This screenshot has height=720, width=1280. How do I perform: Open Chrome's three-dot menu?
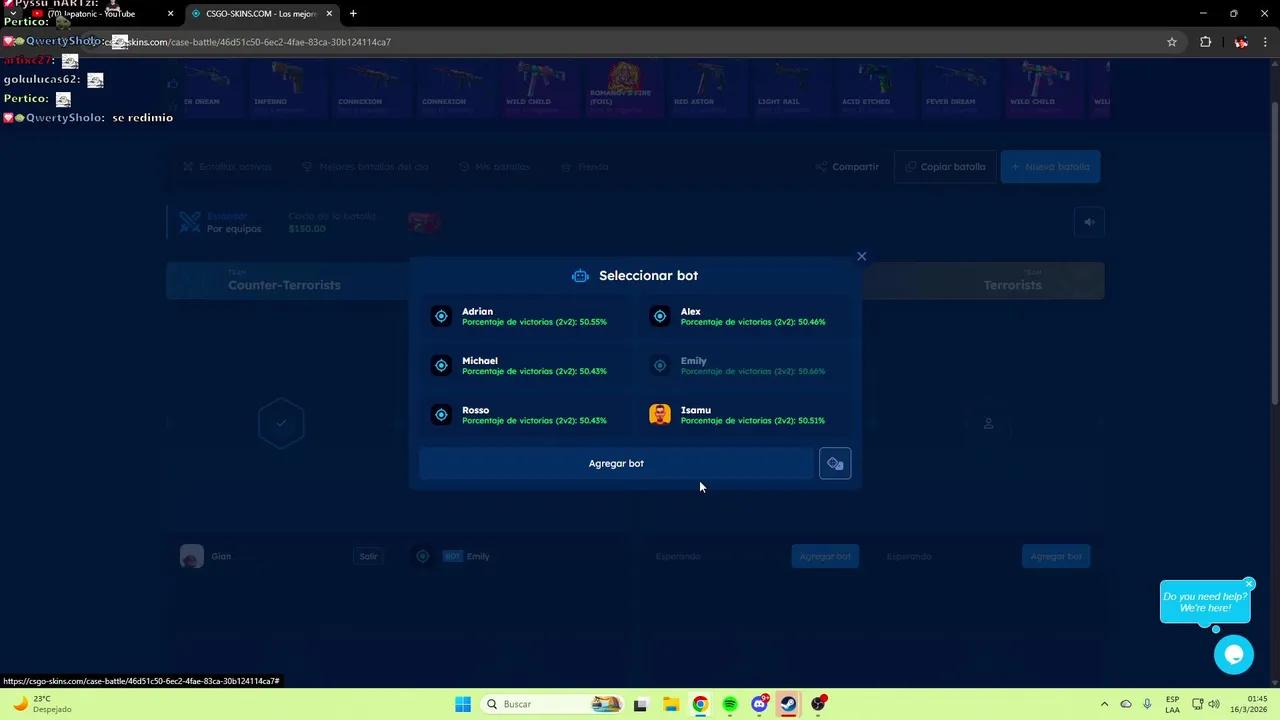tap(1263, 42)
